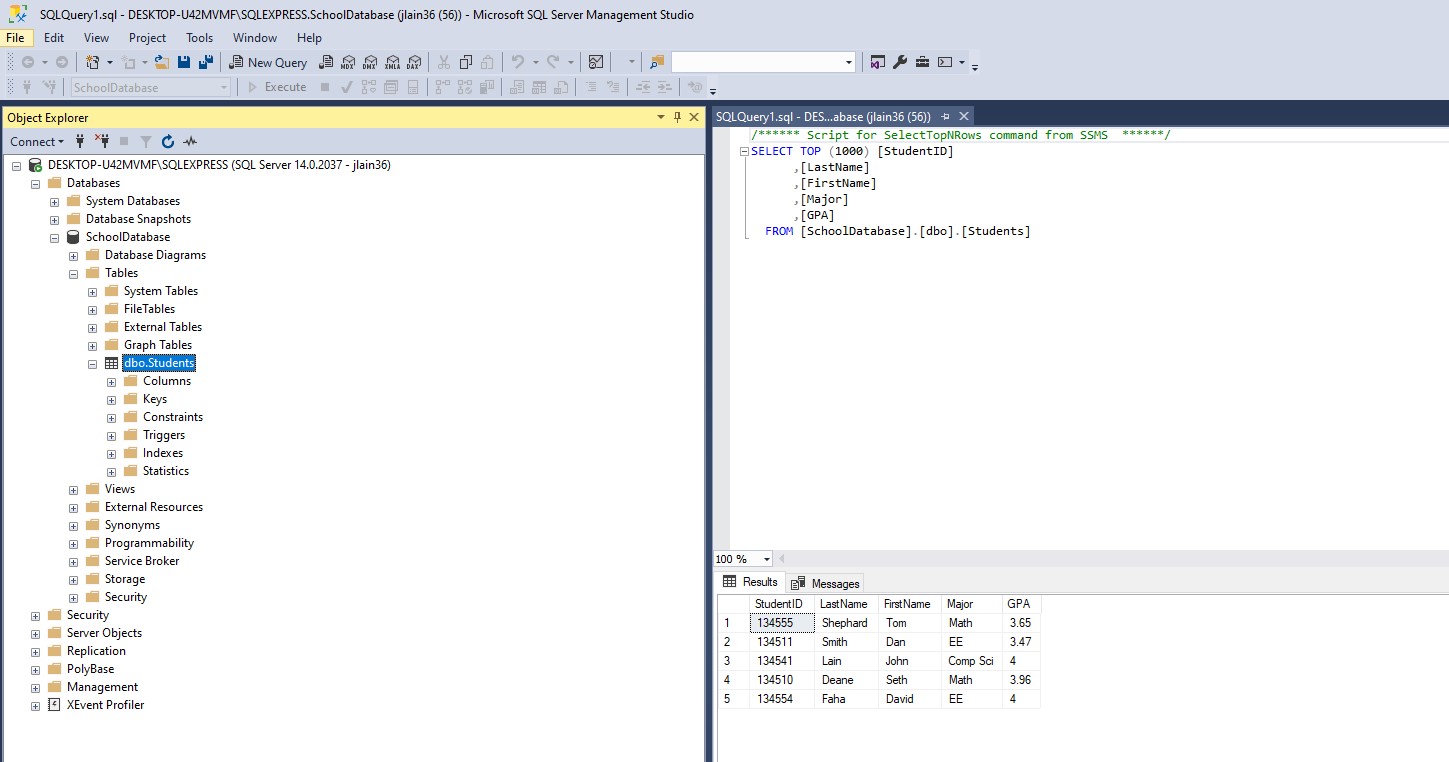Click the Refresh icon in Object Explorer
This screenshot has width=1449, height=762.
168,142
